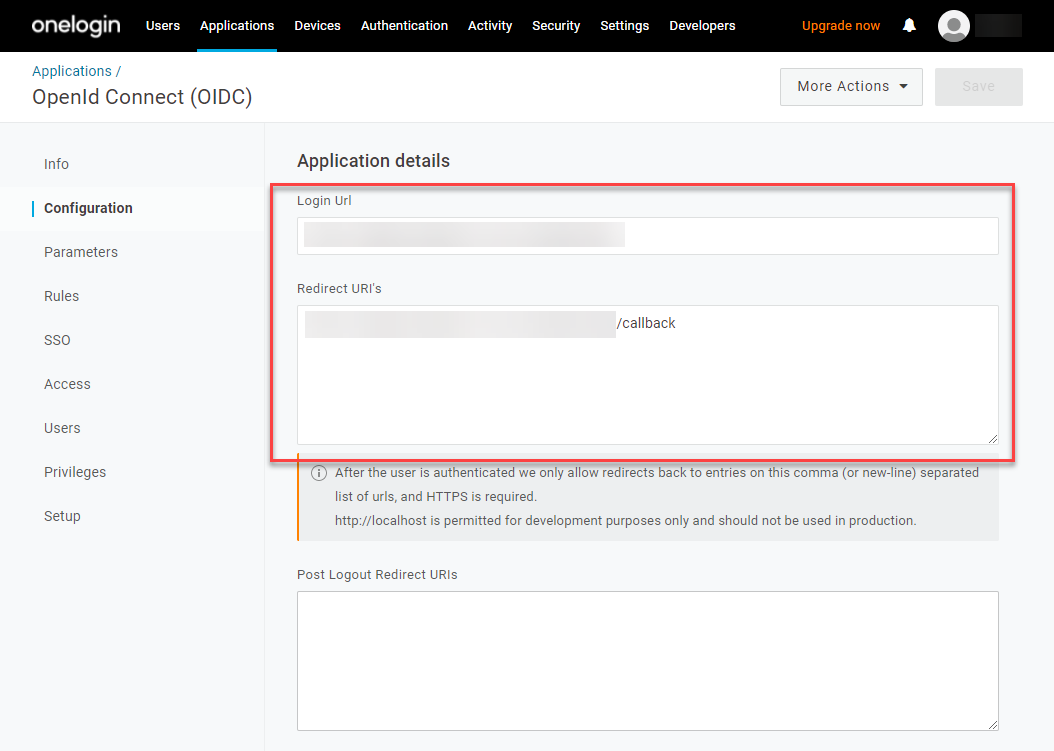
Task: Open the Settings menu
Action: pos(624,26)
